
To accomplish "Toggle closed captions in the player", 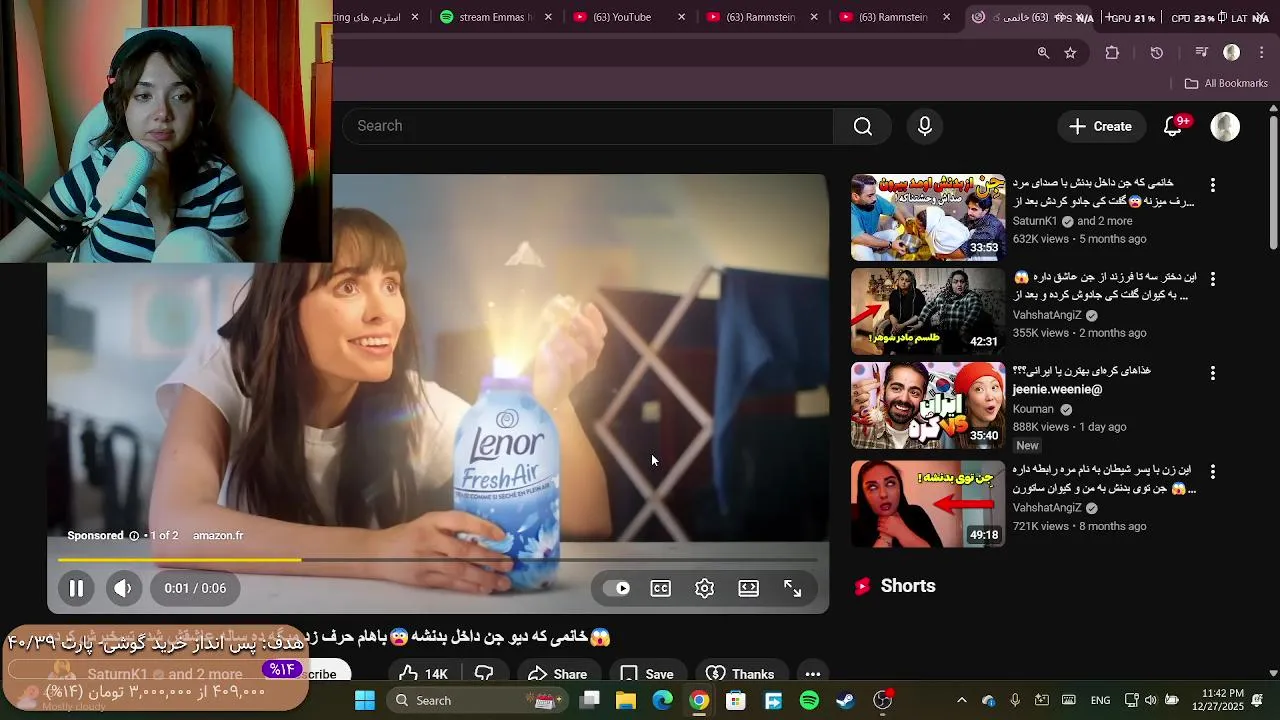I will coord(661,588).
